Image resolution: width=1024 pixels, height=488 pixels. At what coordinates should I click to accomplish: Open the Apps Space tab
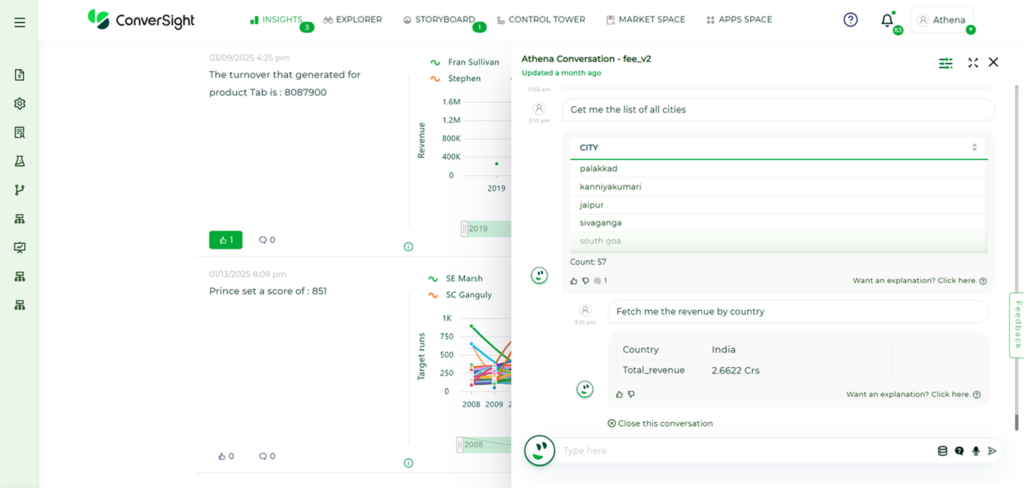point(739,20)
